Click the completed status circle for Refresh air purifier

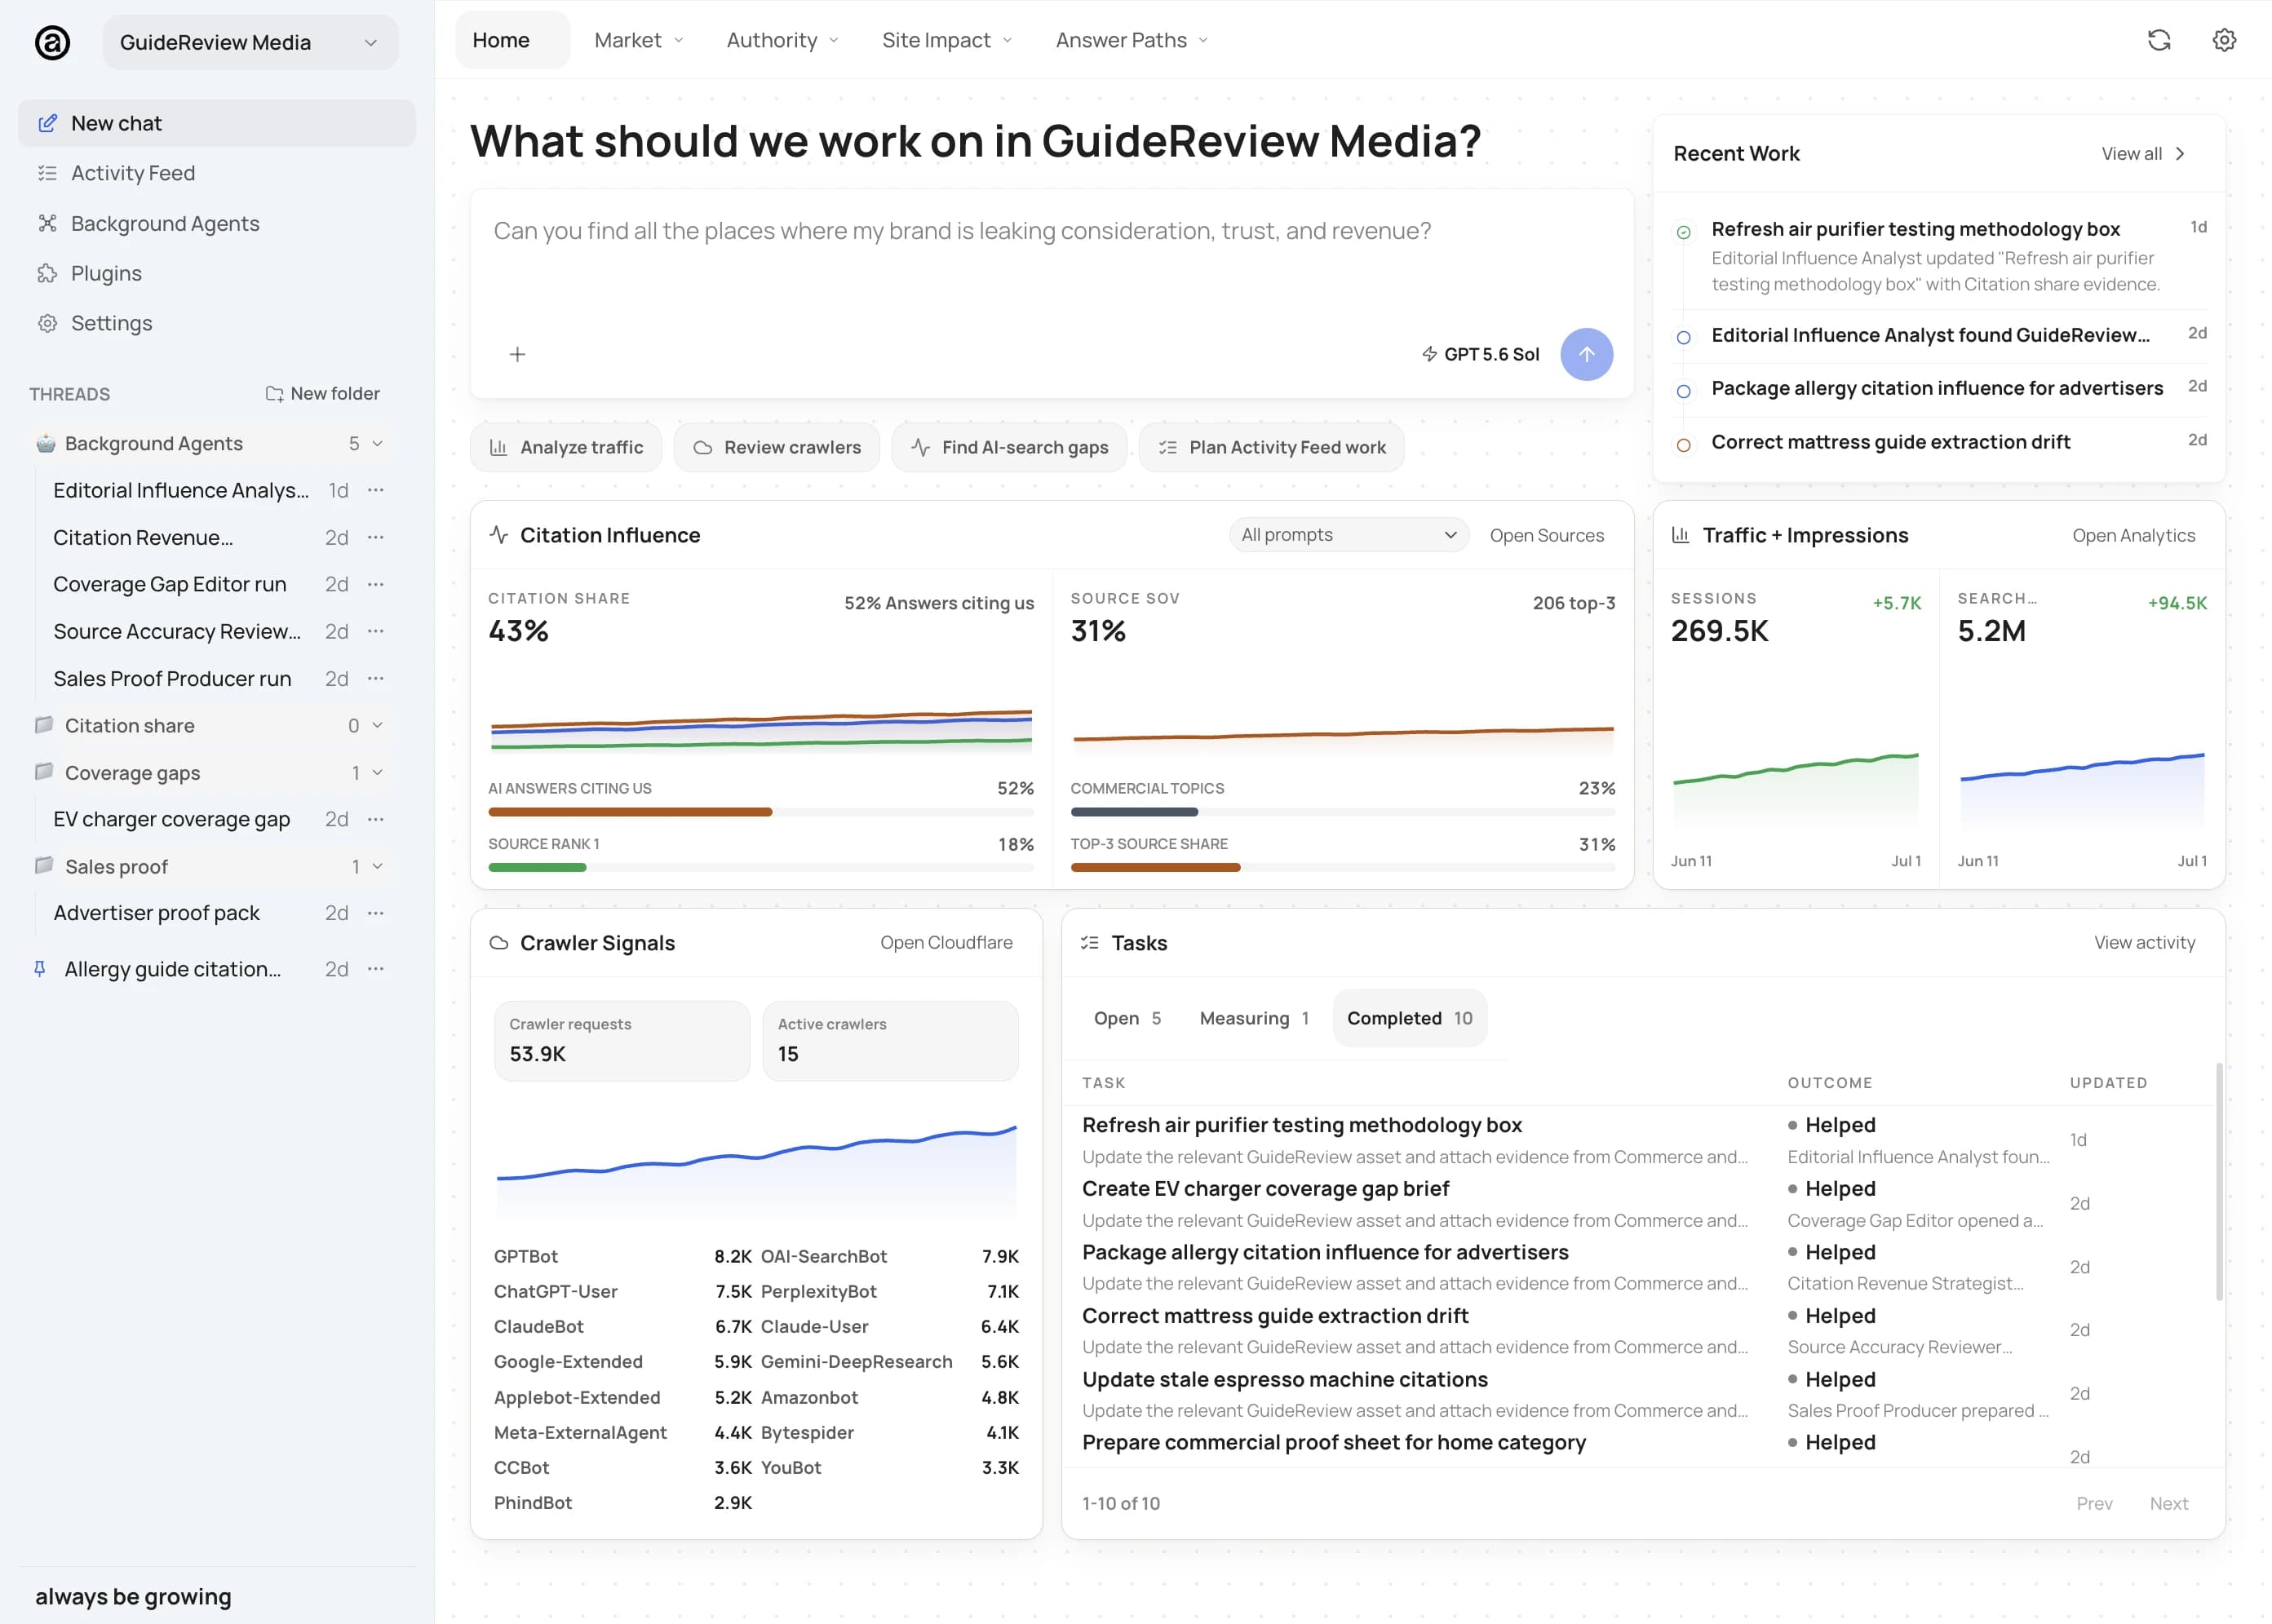pos(1684,232)
